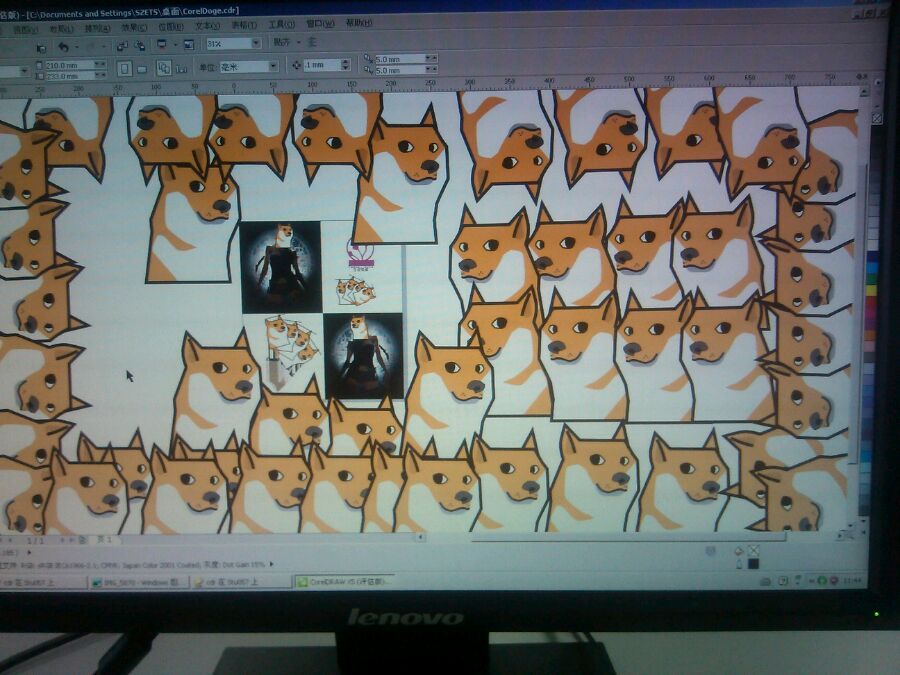Select the purple logo on the canvas
Viewport: 900px width, 675px height.
pyautogui.click(x=360, y=254)
